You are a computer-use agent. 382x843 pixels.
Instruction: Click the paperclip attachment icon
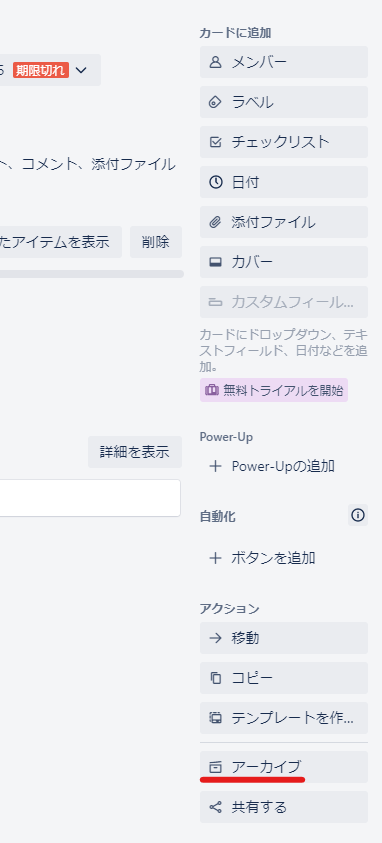click(215, 222)
